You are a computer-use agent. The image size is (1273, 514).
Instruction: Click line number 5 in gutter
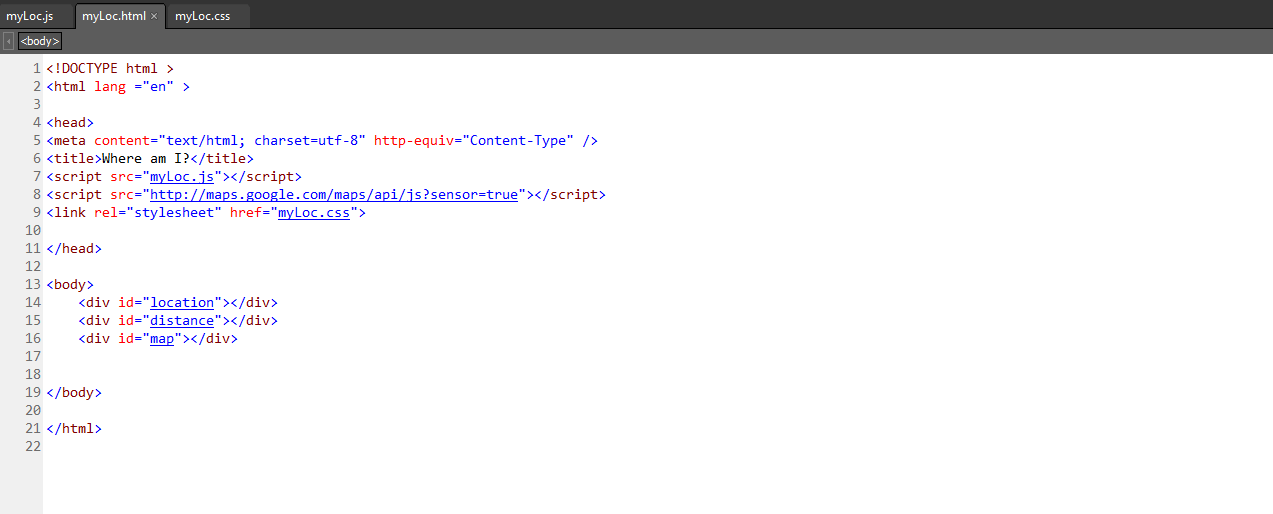[x=36, y=141]
